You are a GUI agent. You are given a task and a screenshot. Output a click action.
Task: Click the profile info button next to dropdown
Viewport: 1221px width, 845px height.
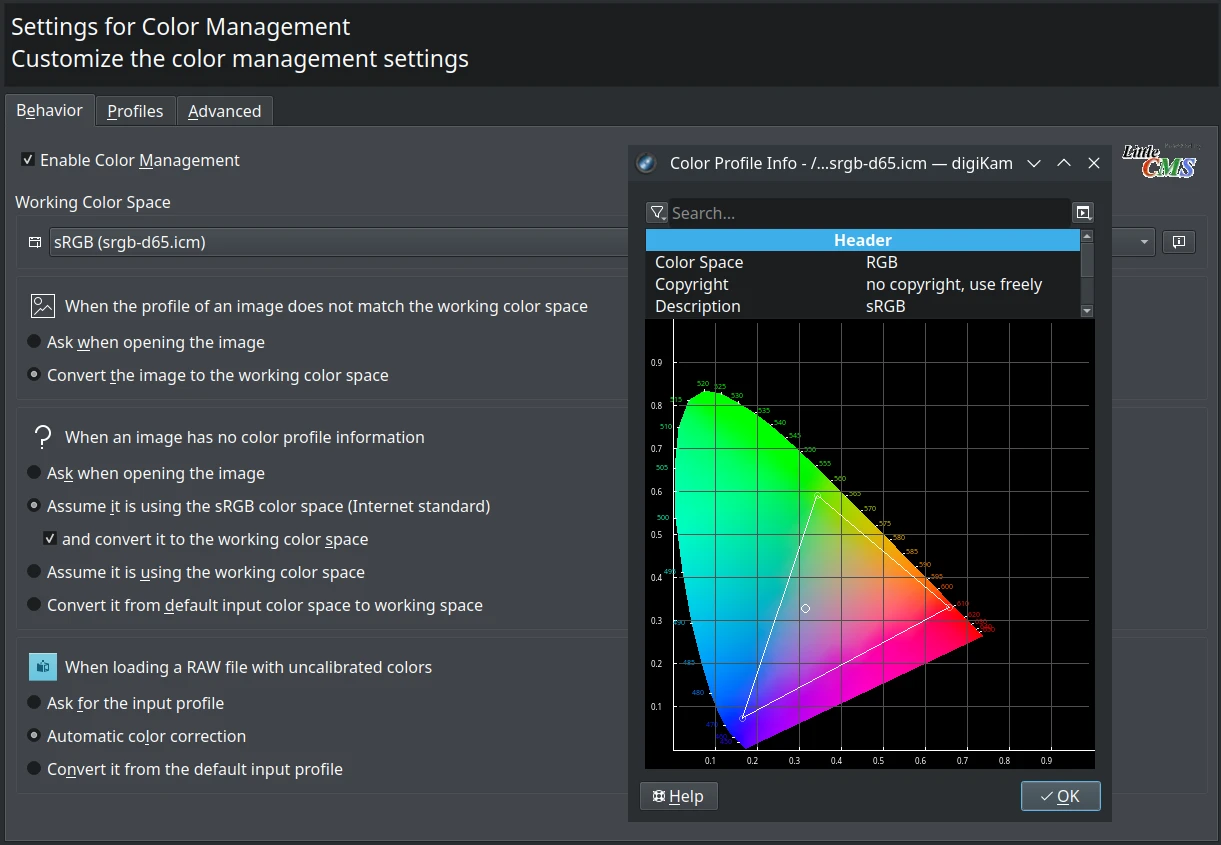(1178, 241)
